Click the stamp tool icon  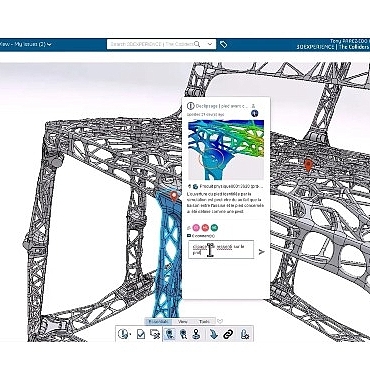[197, 334]
